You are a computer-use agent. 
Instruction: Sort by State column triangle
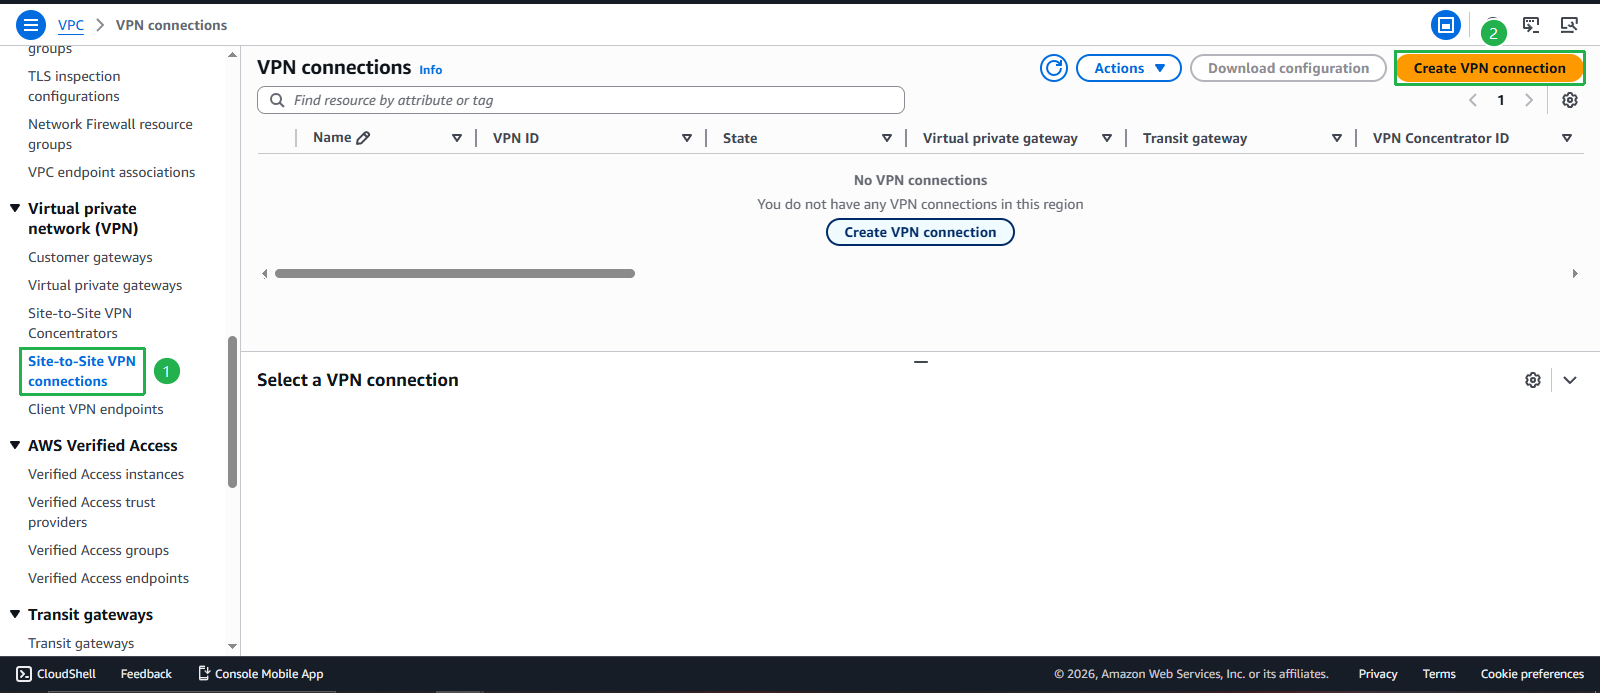pos(887,138)
